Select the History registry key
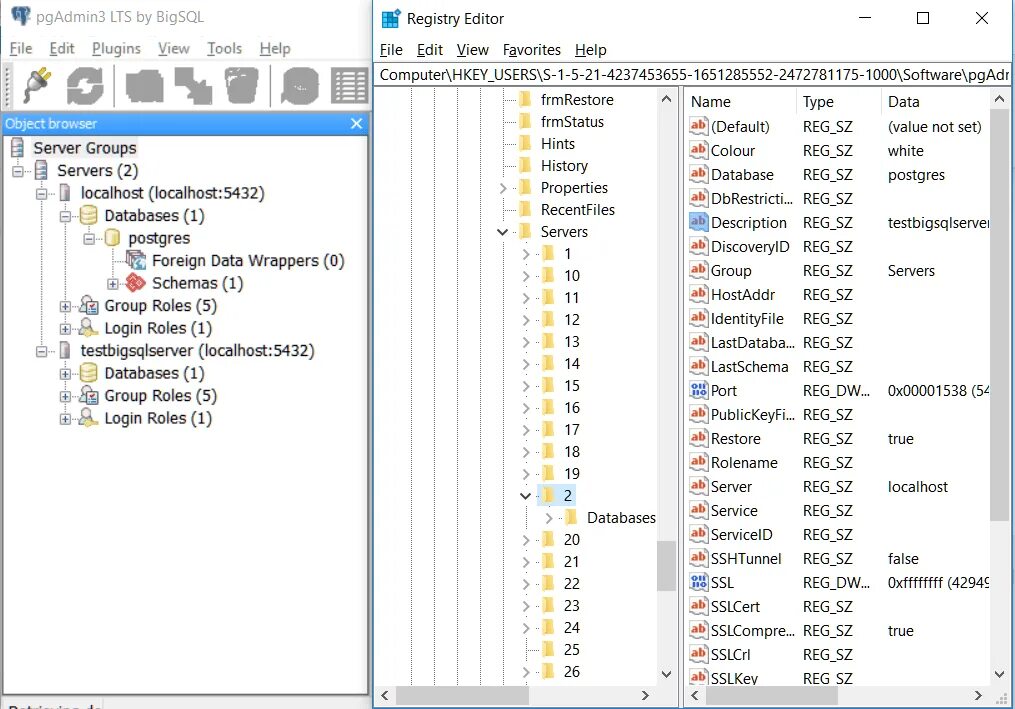This screenshot has width=1015, height=709. coord(564,166)
